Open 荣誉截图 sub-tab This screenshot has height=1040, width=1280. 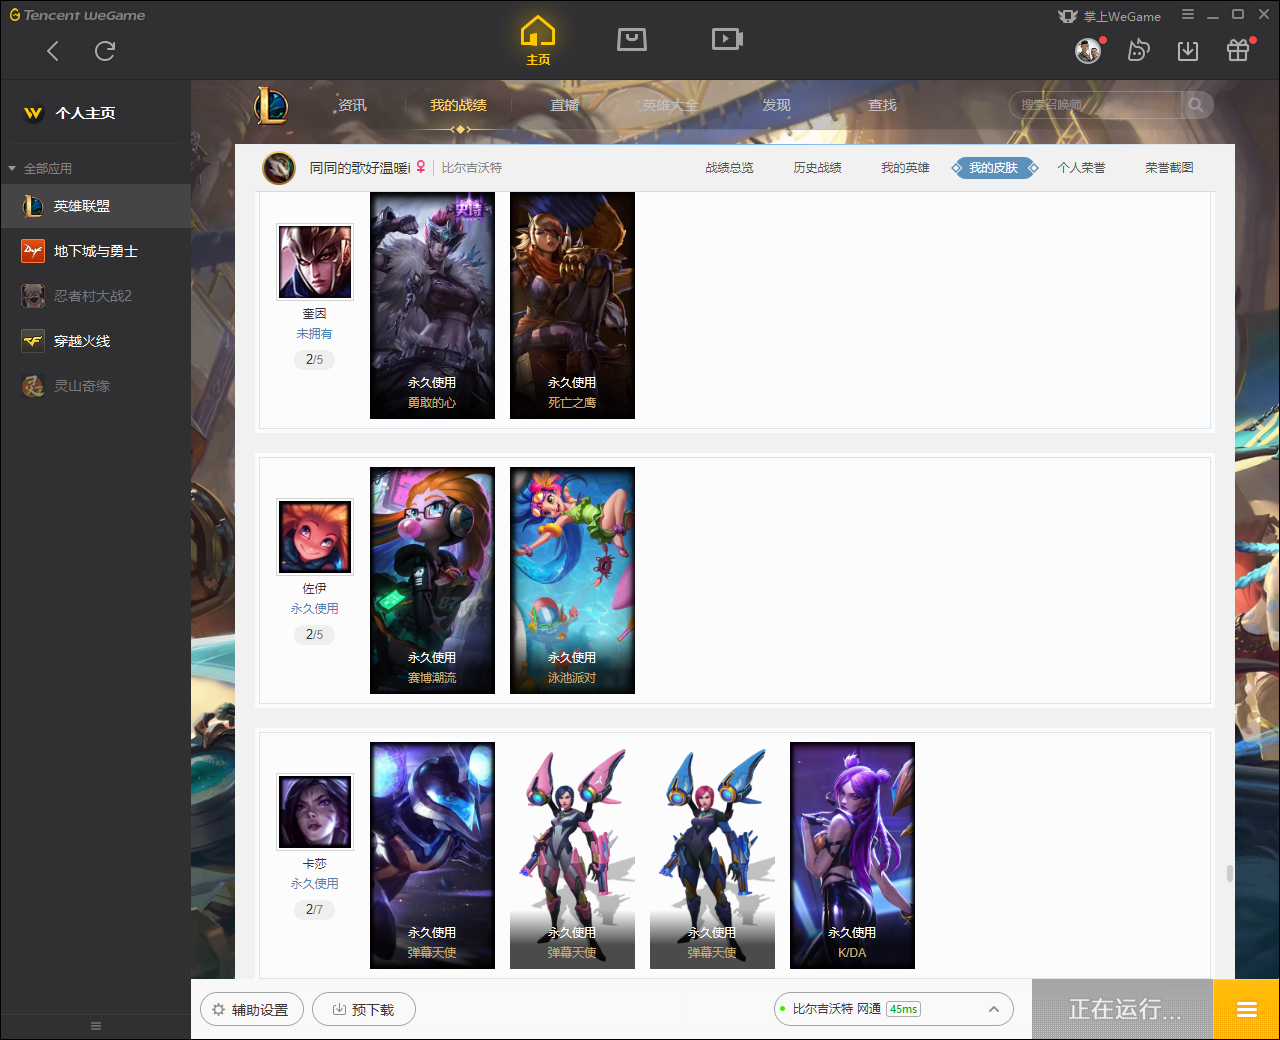[x=1169, y=168]
